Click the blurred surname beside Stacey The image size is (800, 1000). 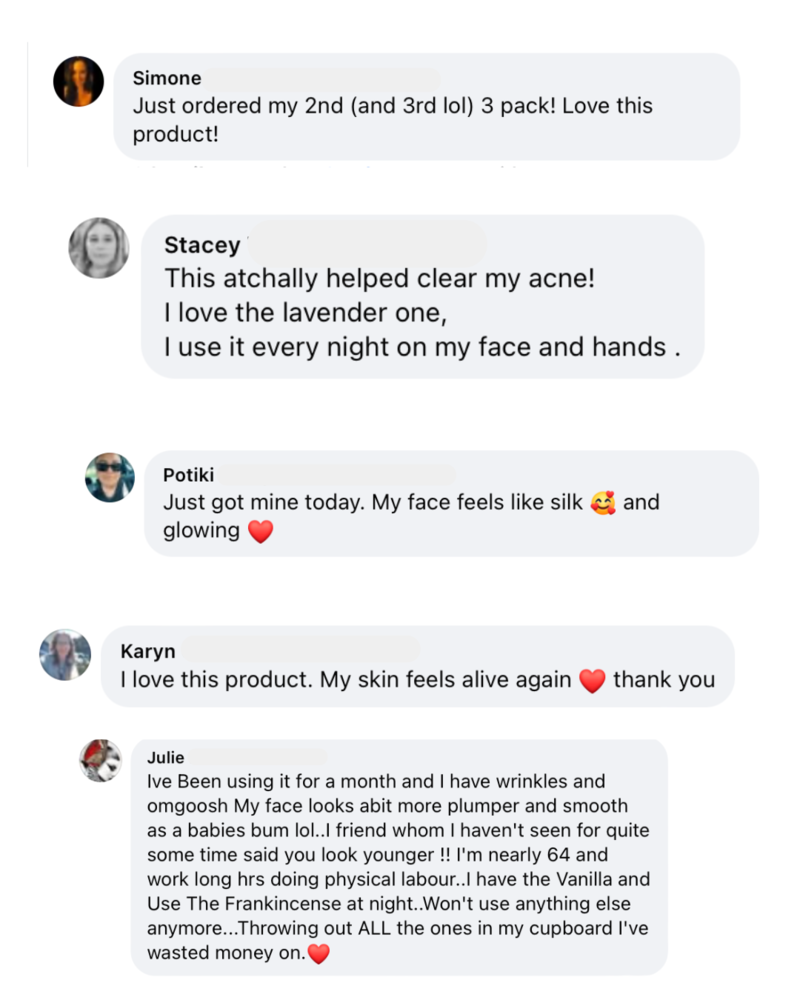(x=365, y=243)
